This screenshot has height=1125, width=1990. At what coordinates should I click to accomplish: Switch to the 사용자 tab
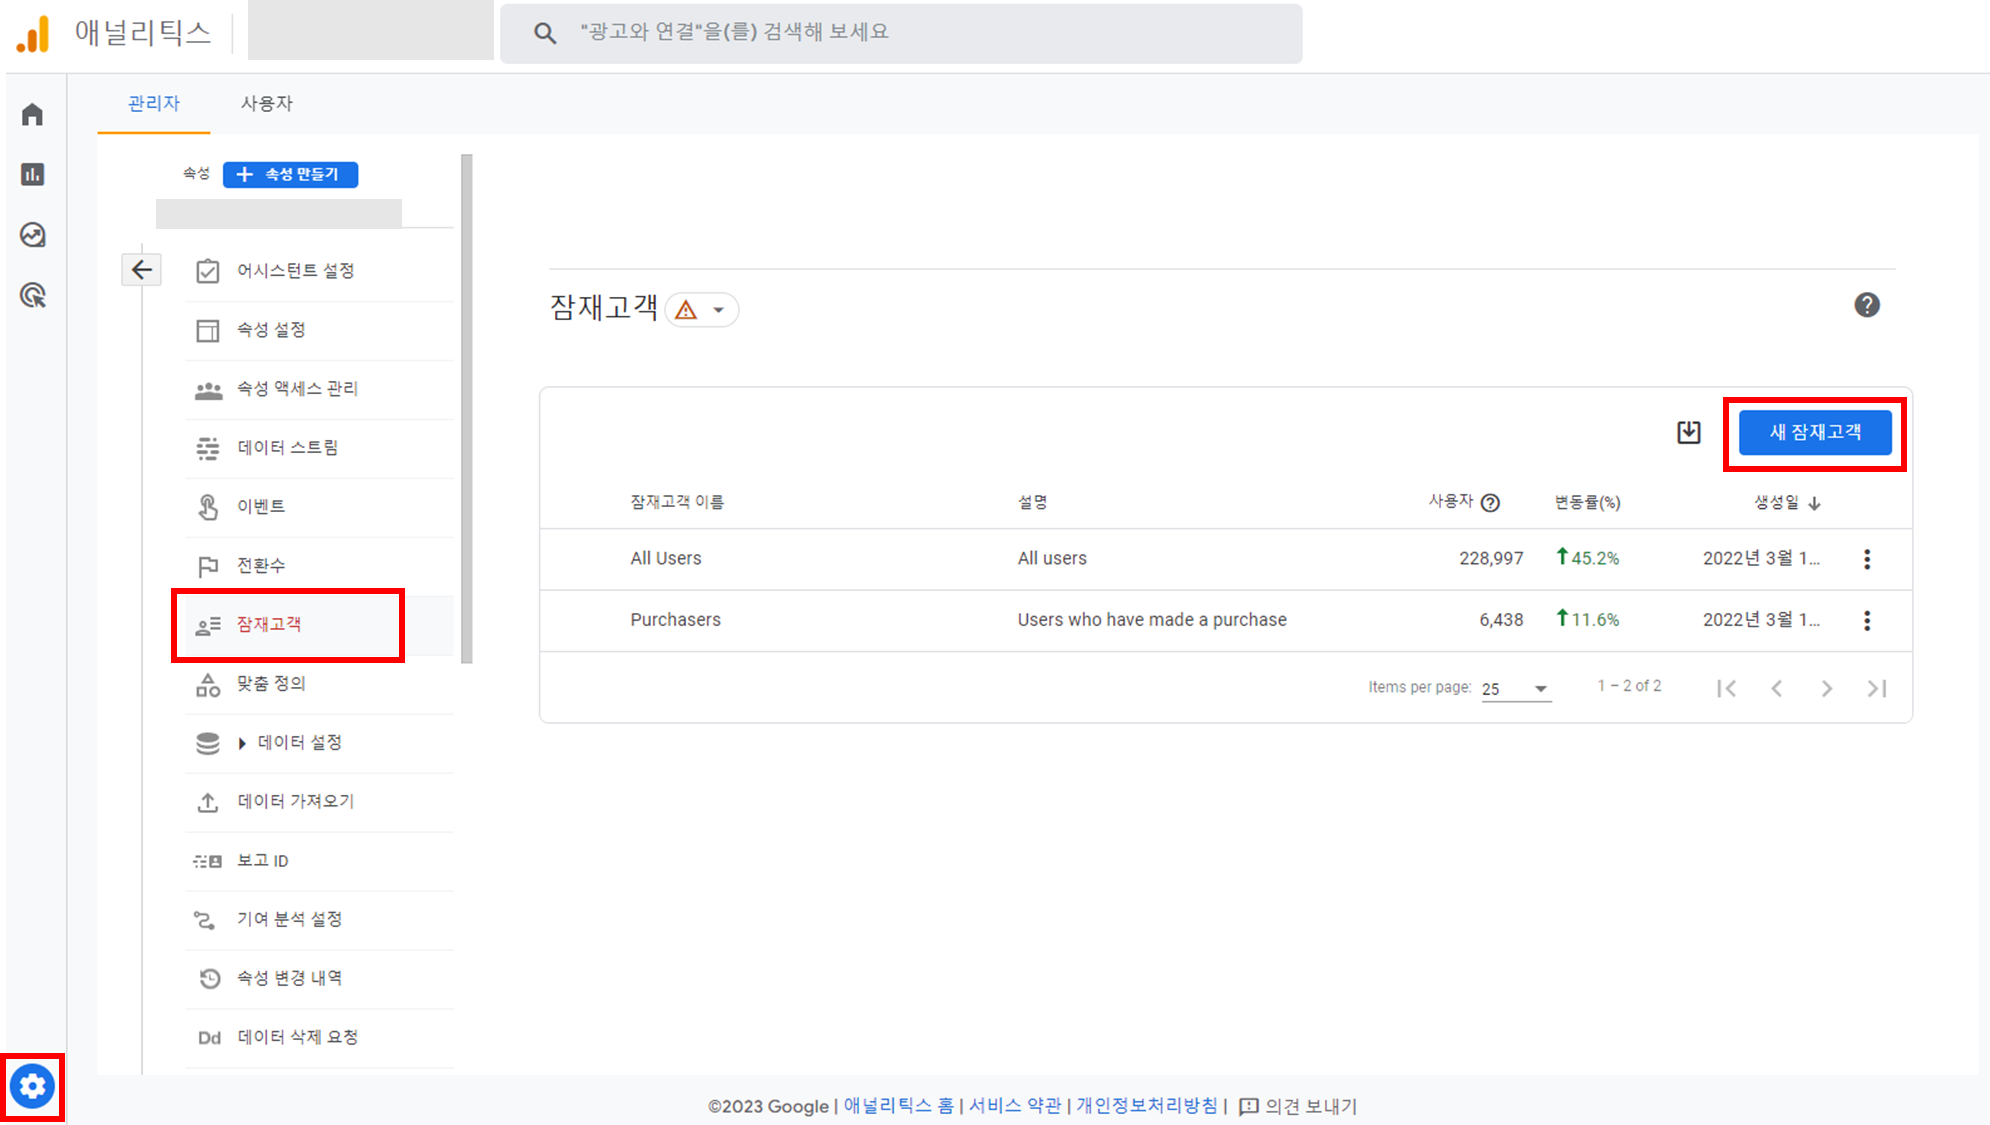click(x=266, y=104)
